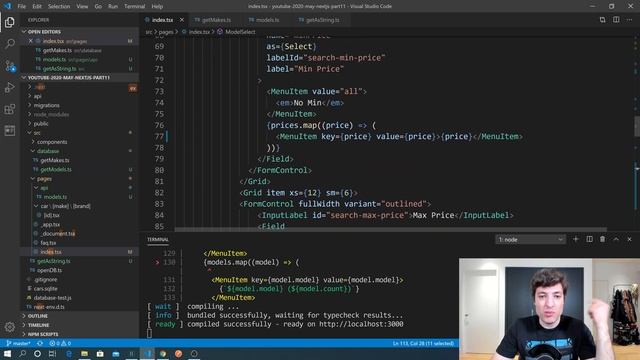The image size is (640, 360).
Task: Open the Manage gear icon
Action: point(10,327)
